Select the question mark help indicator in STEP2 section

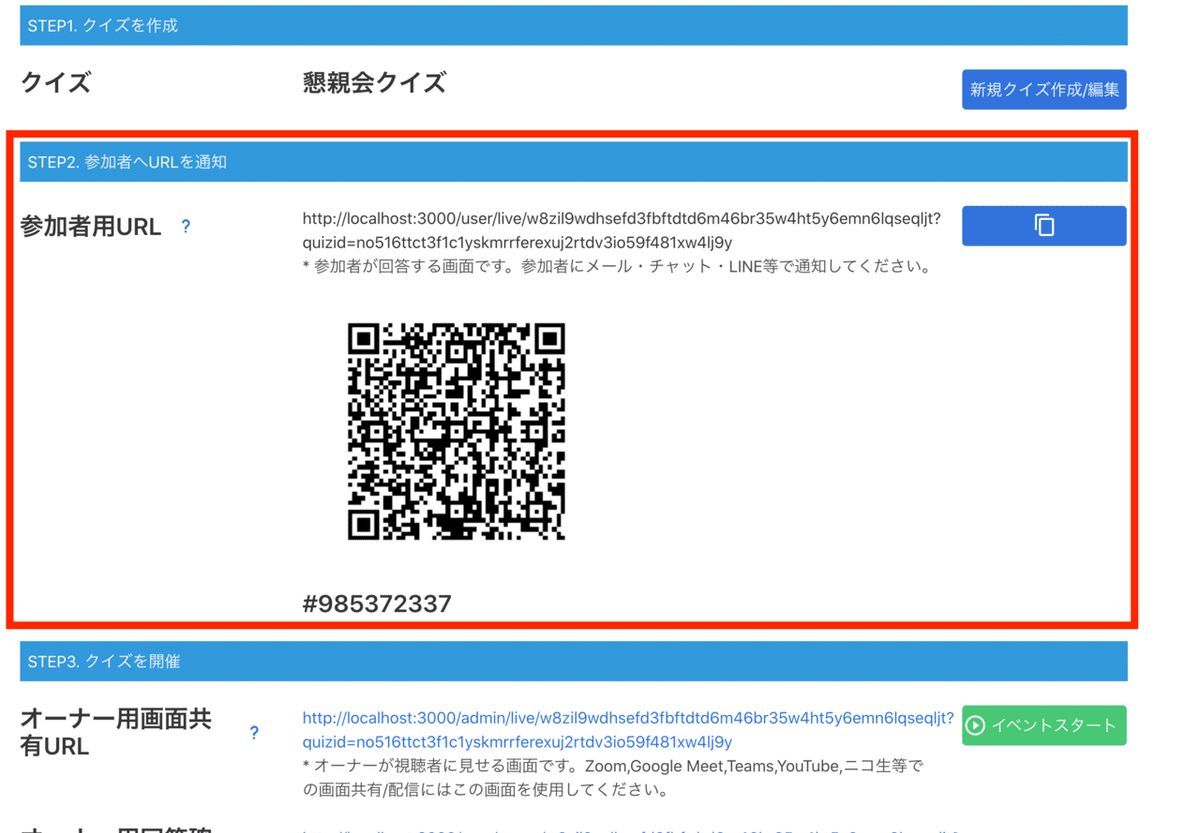[x=185, y=227]
